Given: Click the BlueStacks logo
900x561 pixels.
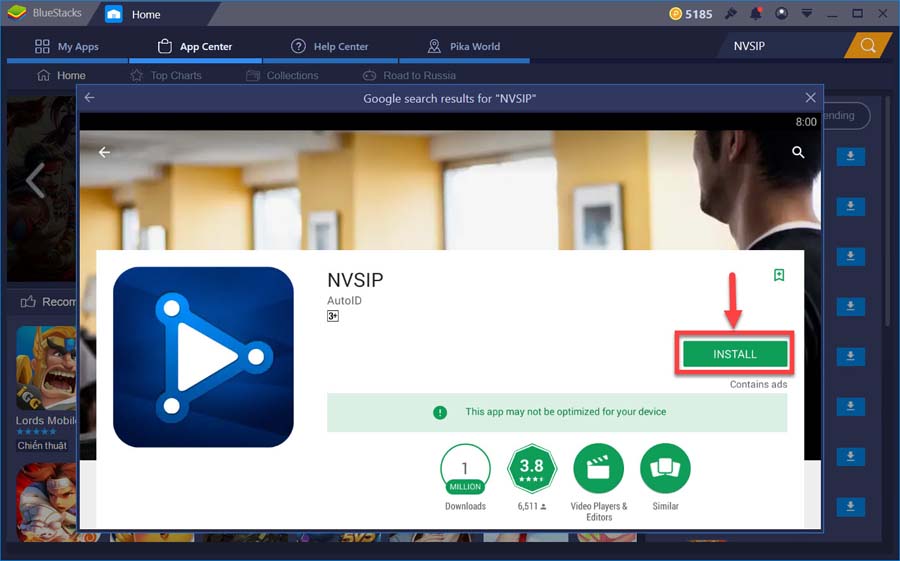Looking at the screenshot, I should tap(17, 13).
